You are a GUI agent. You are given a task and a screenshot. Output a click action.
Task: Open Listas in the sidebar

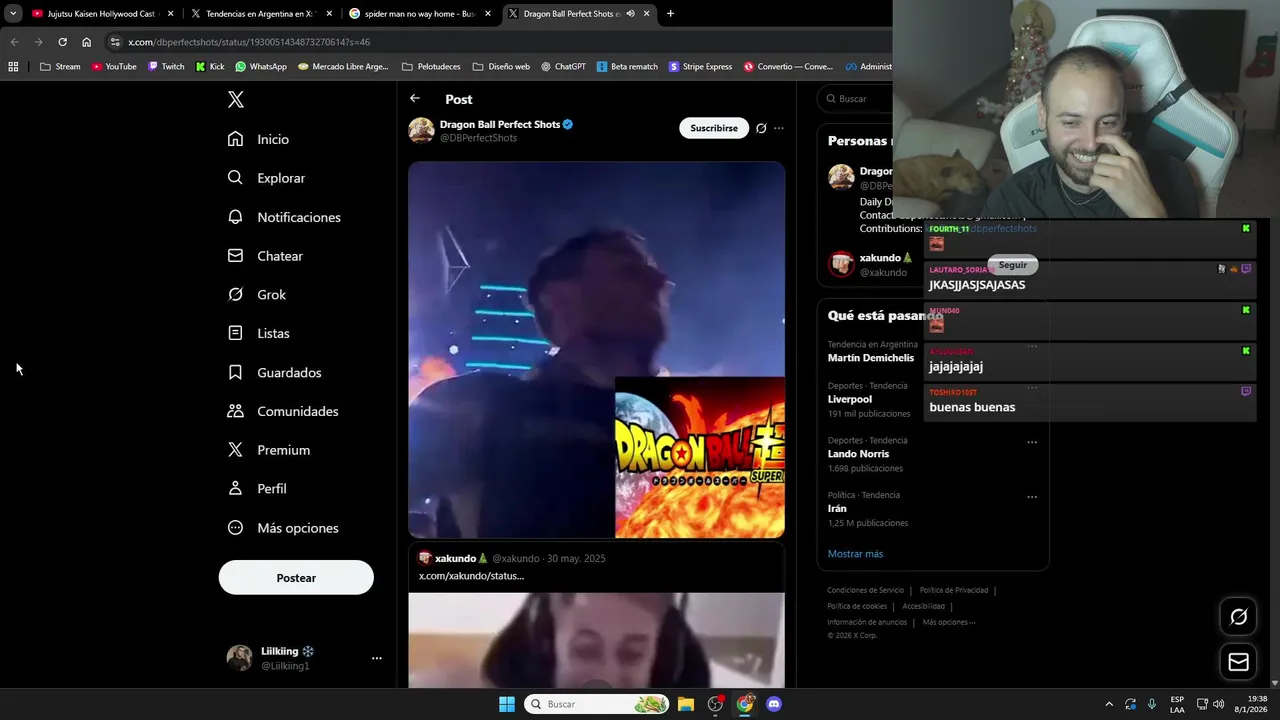pyautogui.click(x=259, y=333)
